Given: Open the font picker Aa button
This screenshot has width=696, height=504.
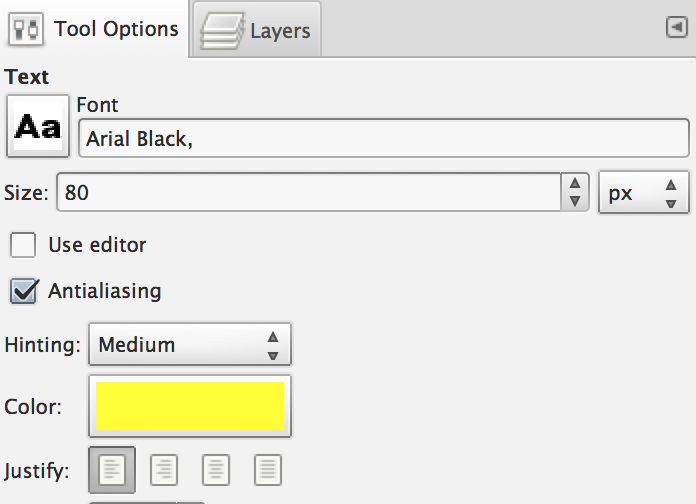Looking at the screenshot, I should click(x=38, y=126).
